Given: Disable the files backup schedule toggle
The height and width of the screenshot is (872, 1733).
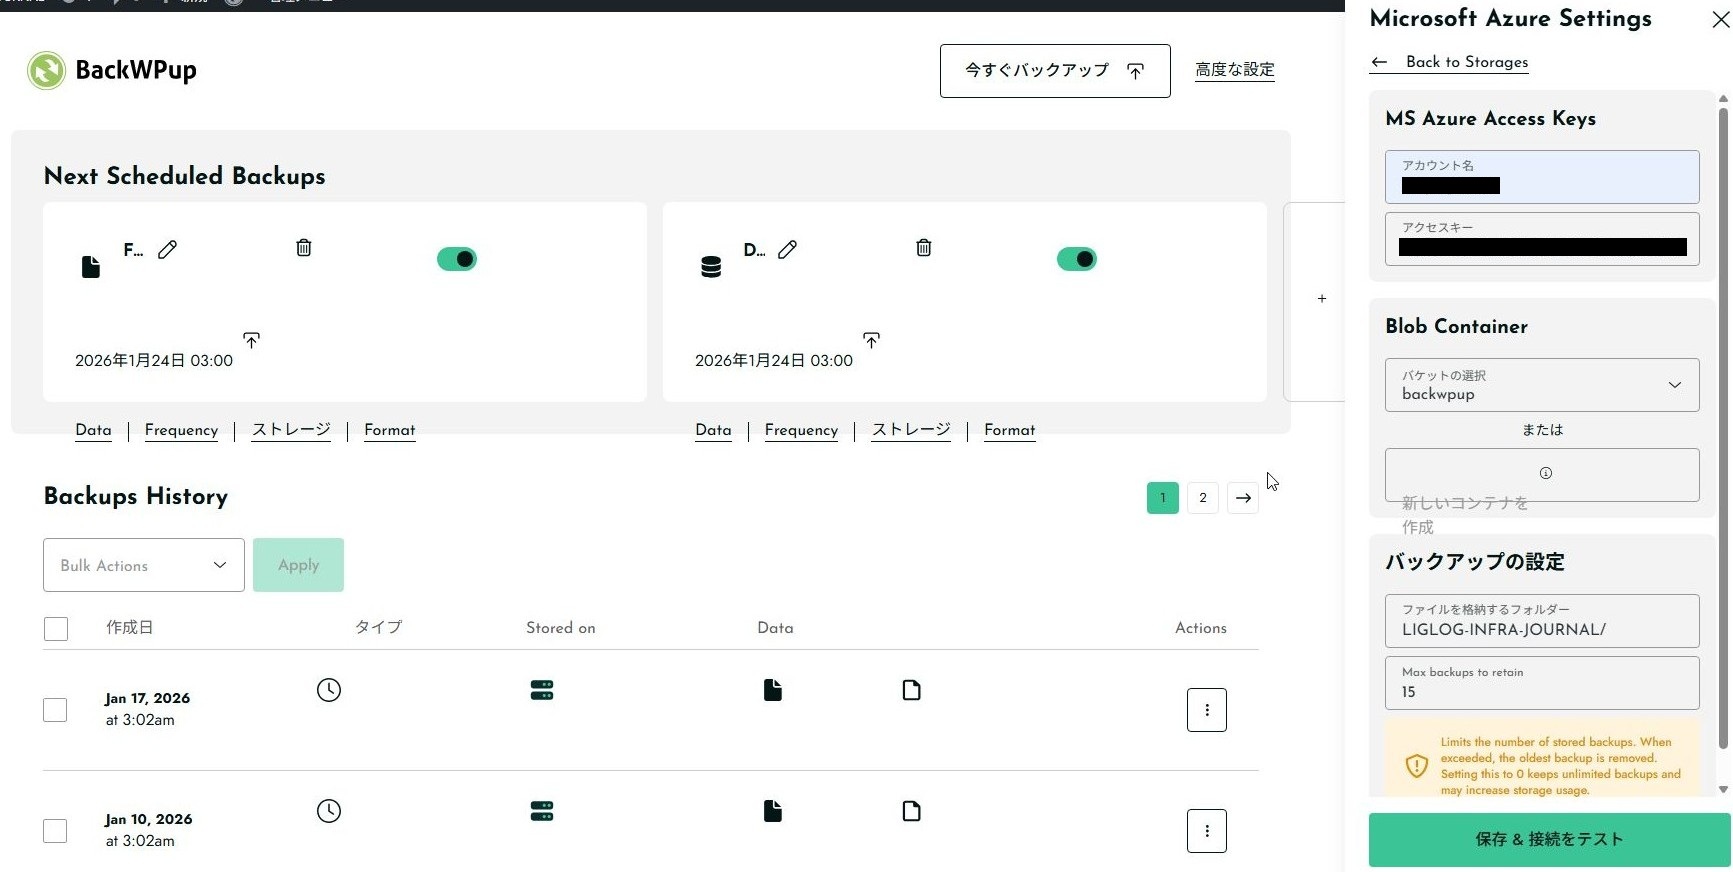Looking at the screenshot, I should [x=457, y=259].
